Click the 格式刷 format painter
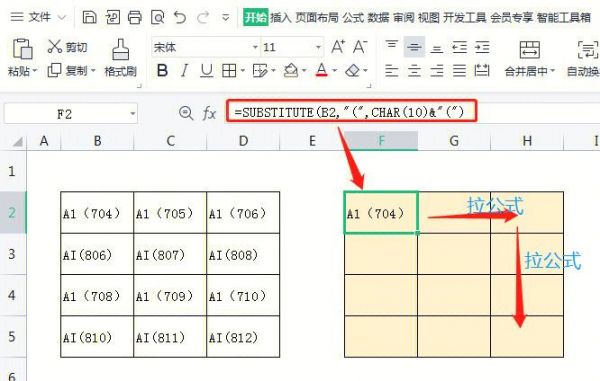This screenshot has width=600, height=381. (121, 58)
